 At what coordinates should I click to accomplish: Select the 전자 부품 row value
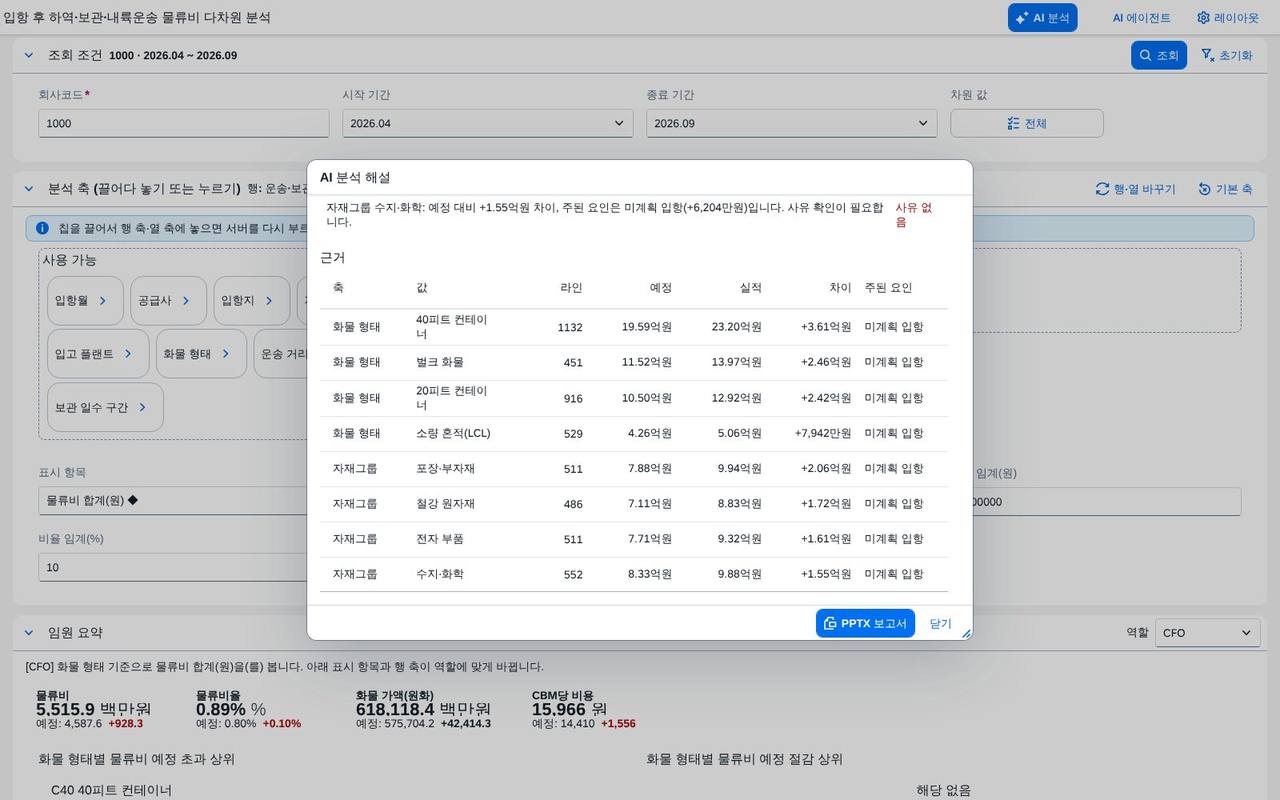point(440,539)
